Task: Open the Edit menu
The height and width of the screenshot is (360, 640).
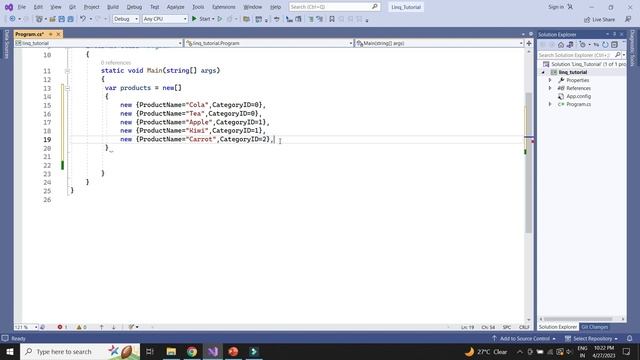Action: [38, 7]
